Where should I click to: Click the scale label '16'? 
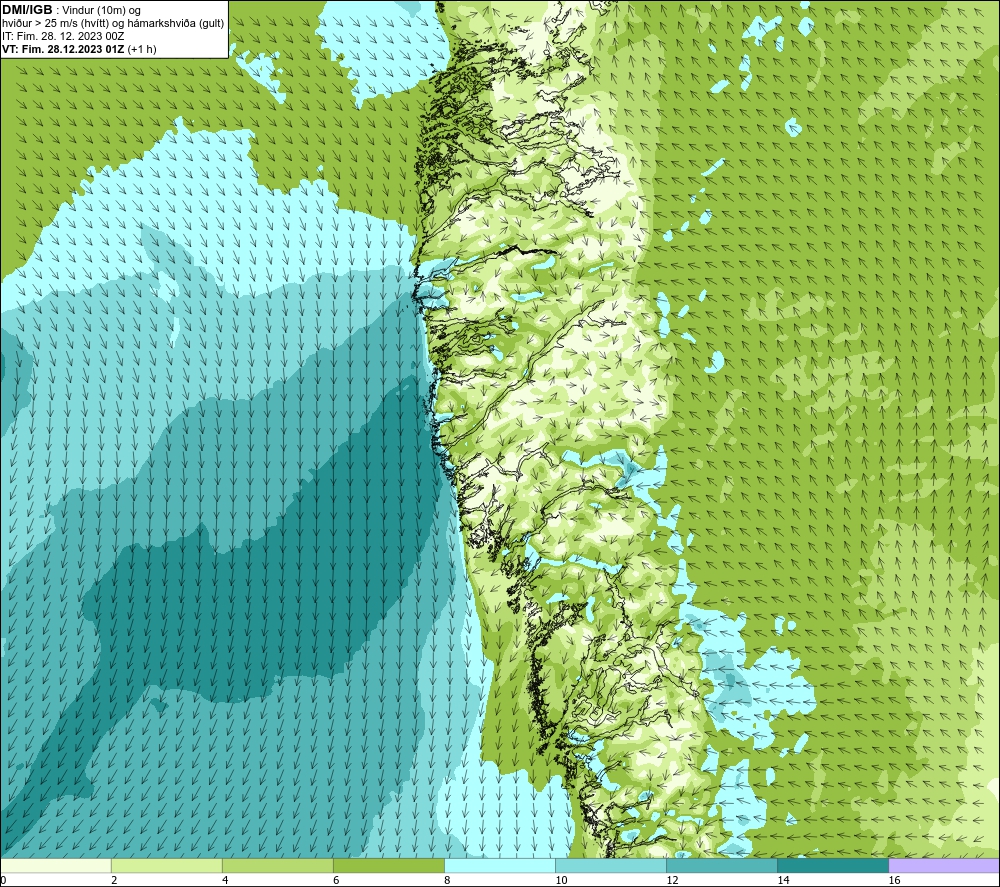pyautogui.click(x=894, y=880)
